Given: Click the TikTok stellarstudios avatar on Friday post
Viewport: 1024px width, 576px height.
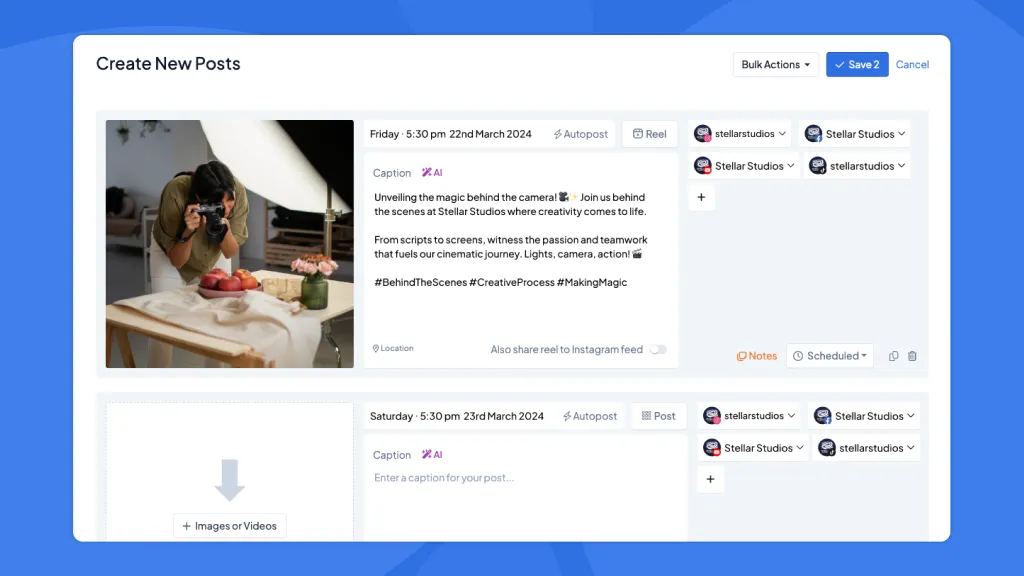Looking at the screenshot, I should pyautogui.click(x=818, y=166).
